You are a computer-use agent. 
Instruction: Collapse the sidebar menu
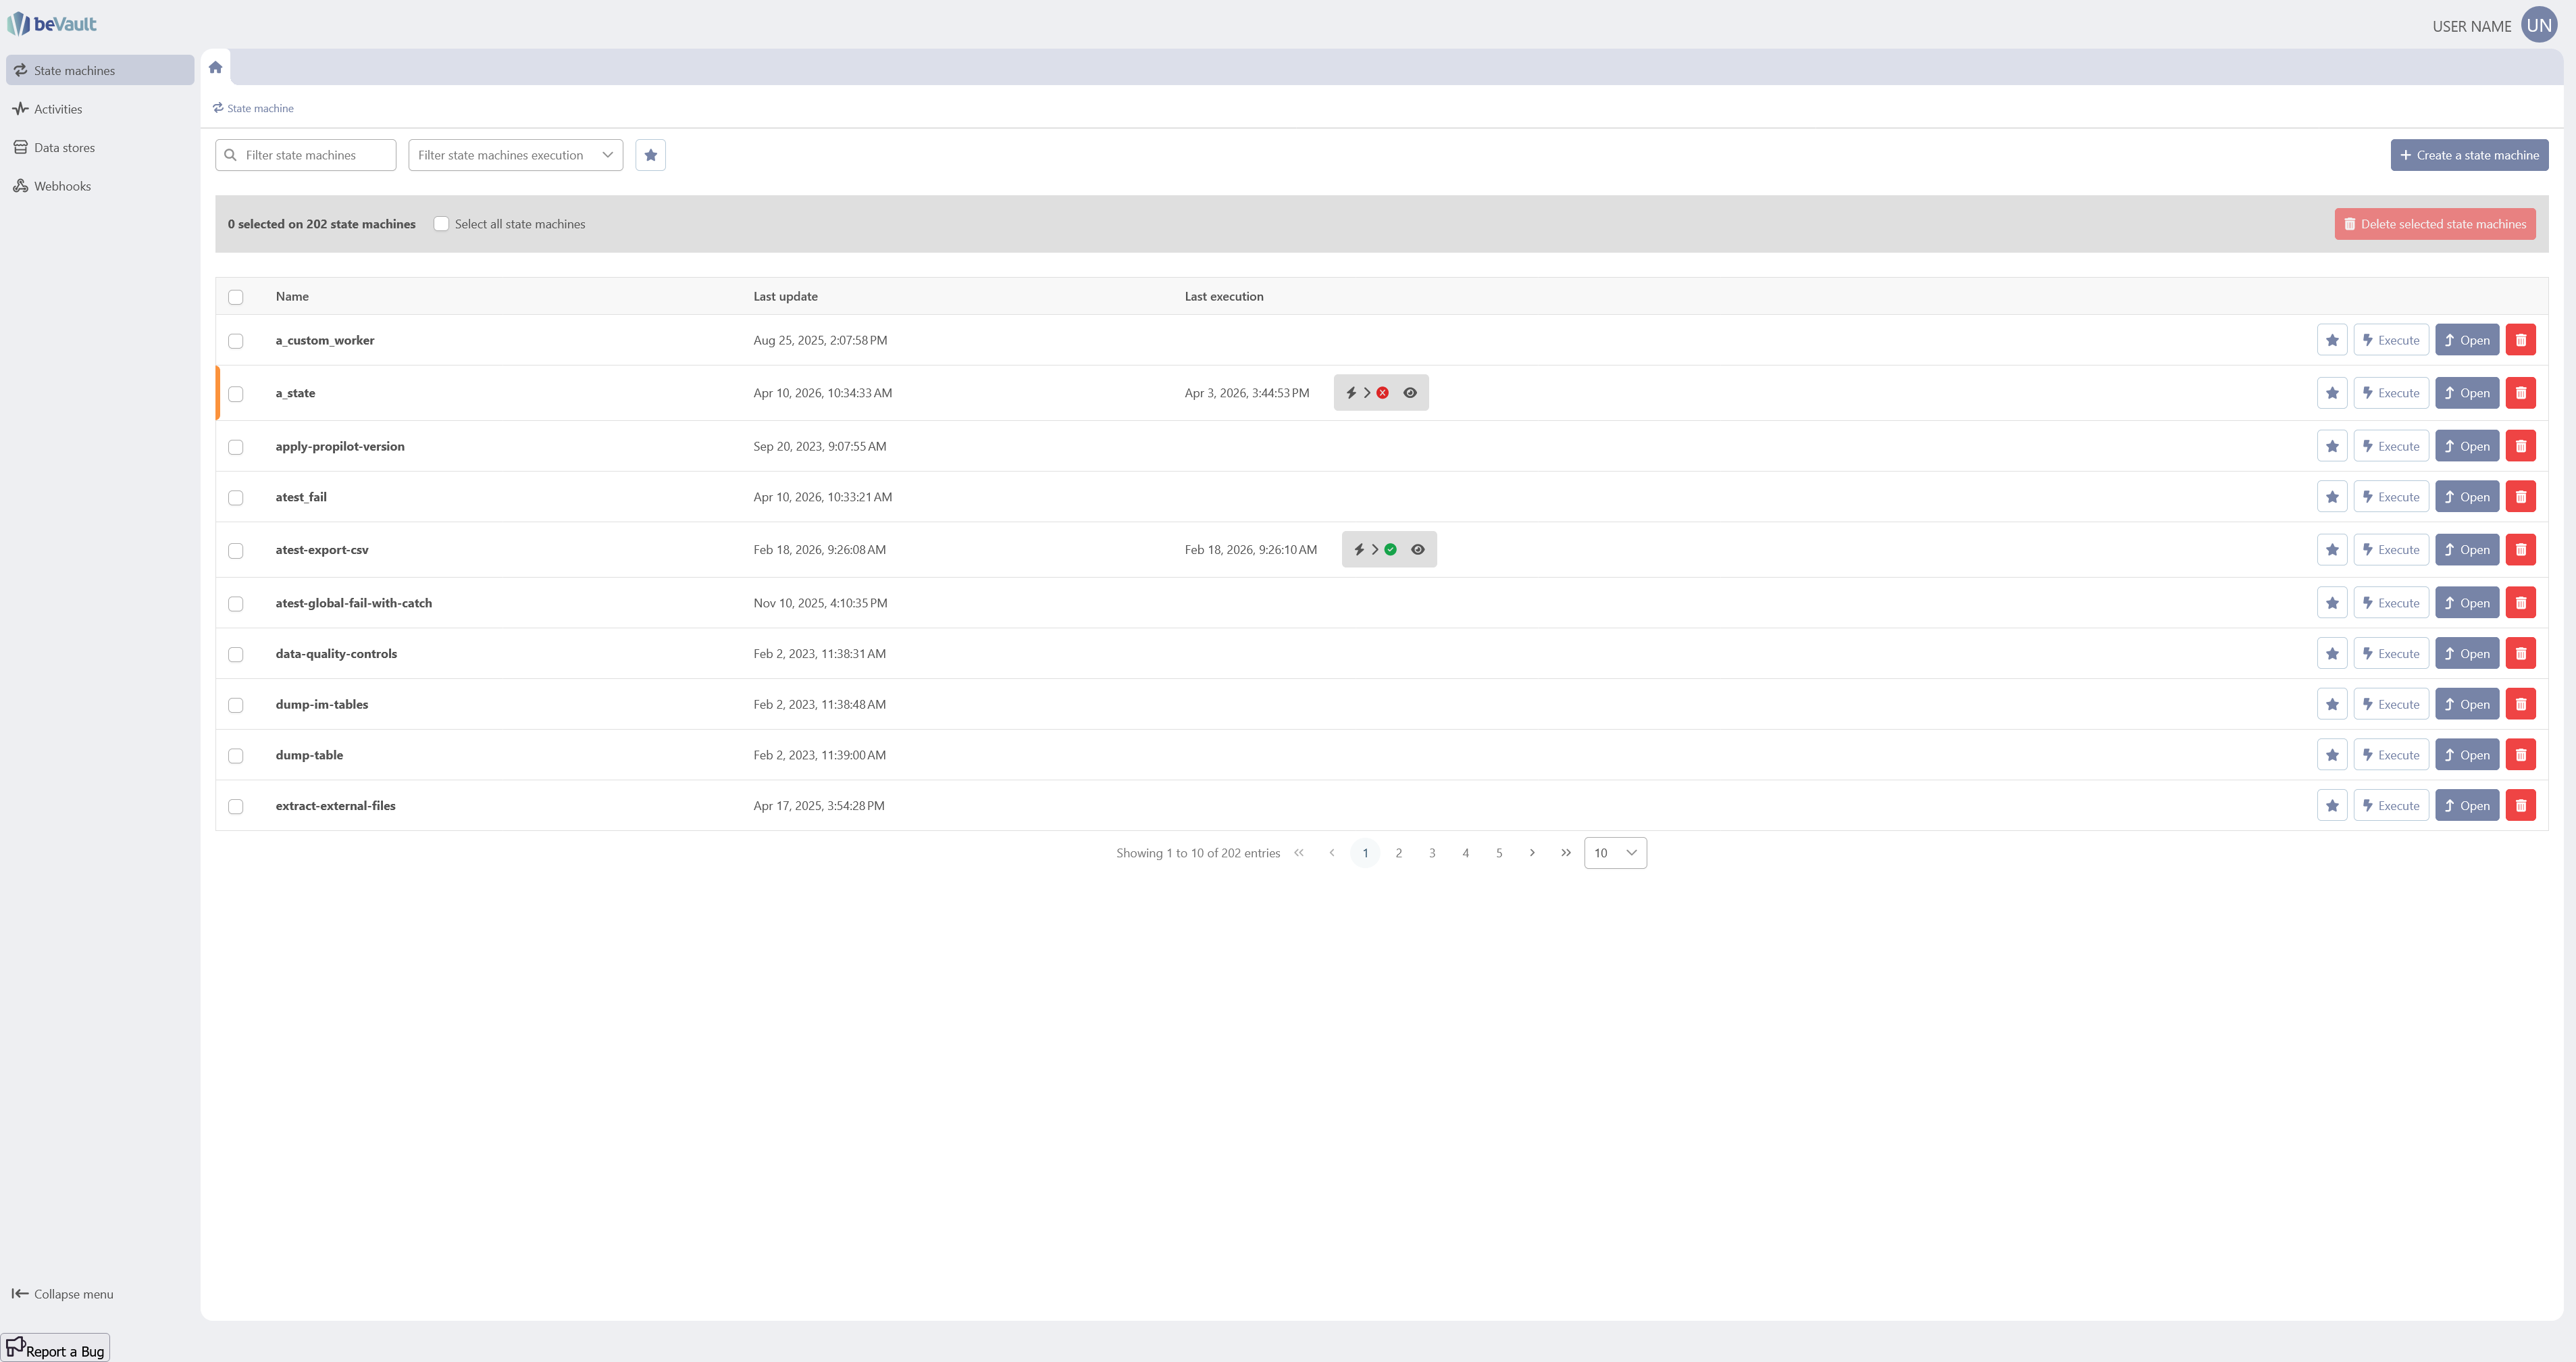pos(63,1294)
